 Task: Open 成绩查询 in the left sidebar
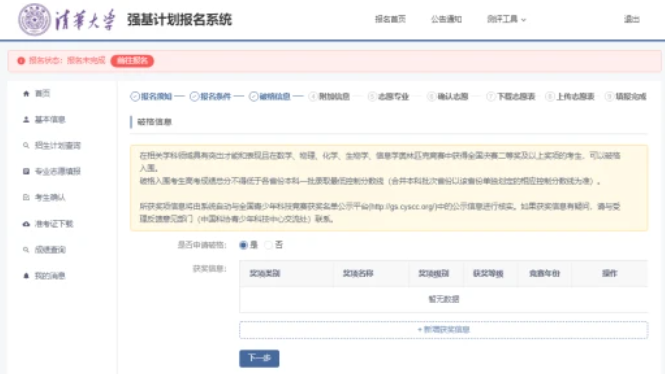[x=50, y=250]
